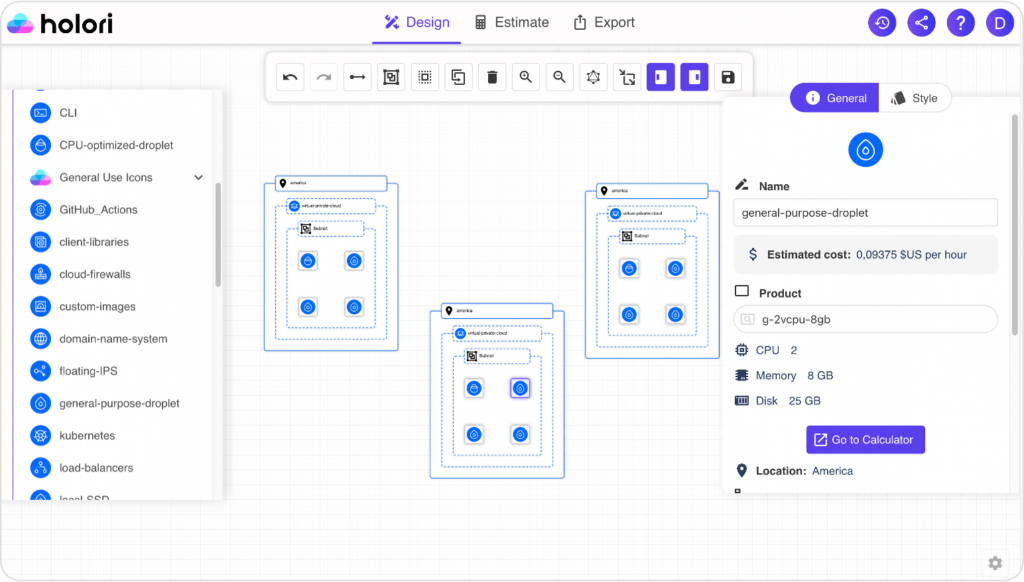Open version history clock icon
The height and width of the screenshot is (582, 1024).
click(x=882, y=23)
